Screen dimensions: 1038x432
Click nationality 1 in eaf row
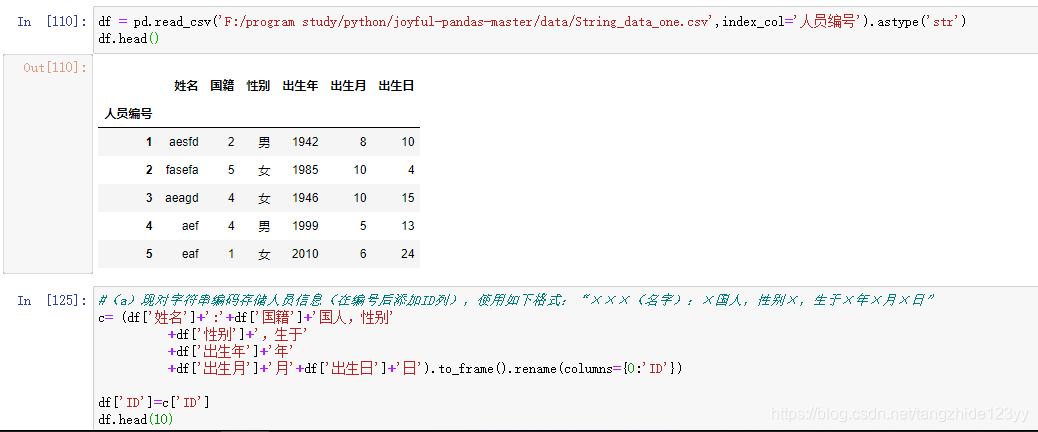pyautogui.click(x=231, y=254)
